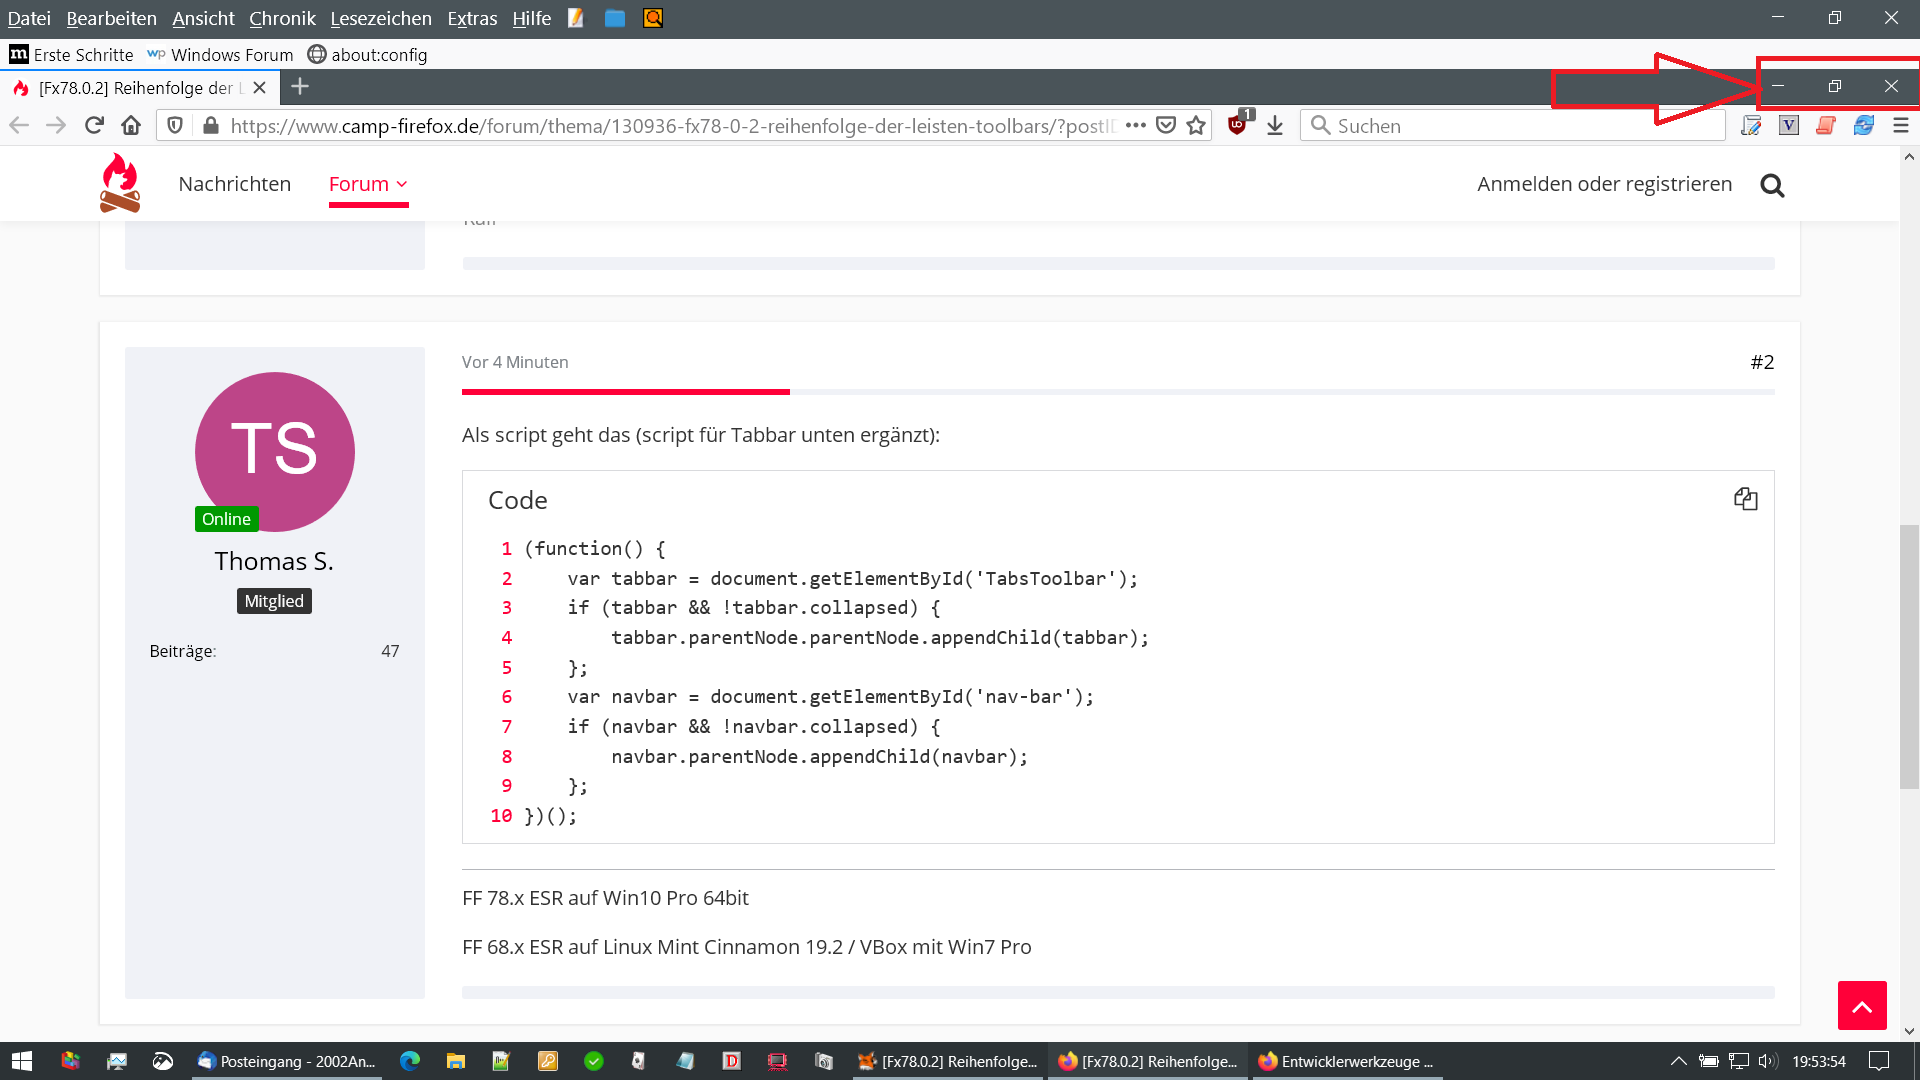The width and height of the screenshot is (1920, 1080).
Task: Go to the home page icon
Action: 131,125
